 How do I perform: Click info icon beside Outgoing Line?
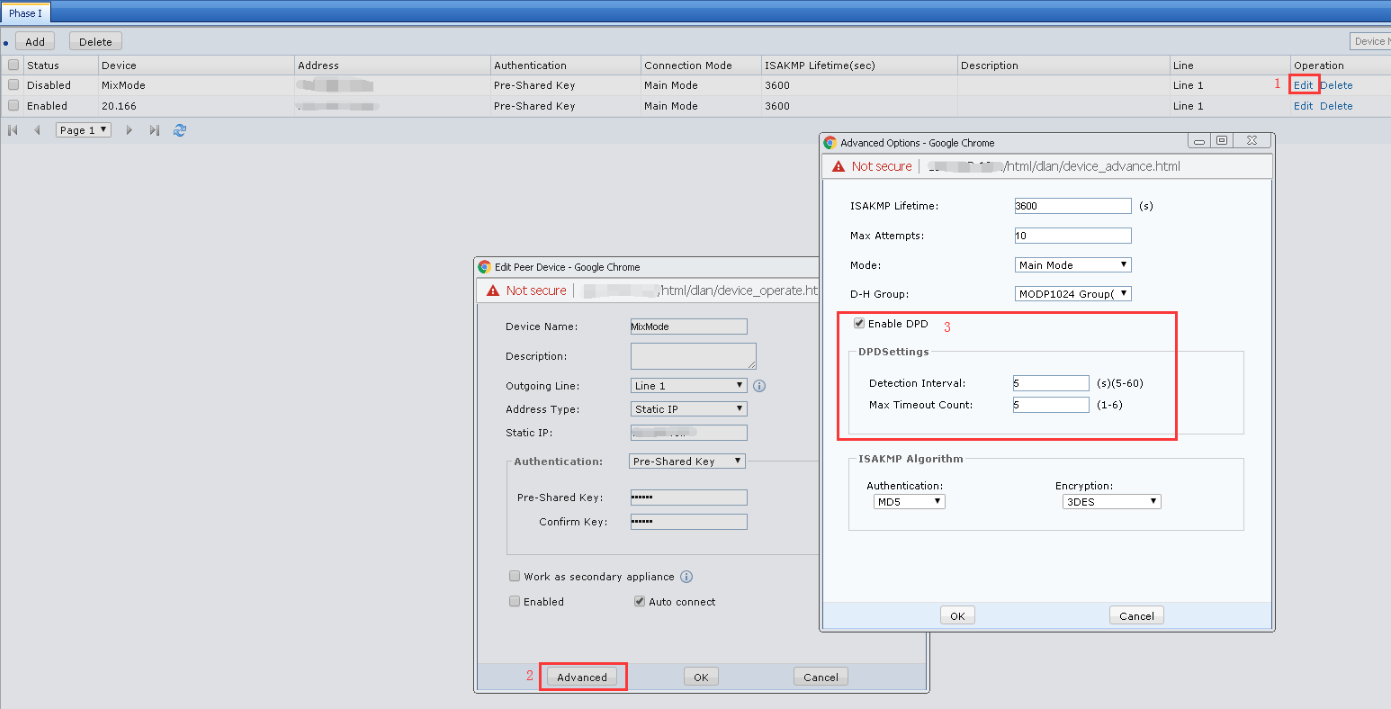point(759,386)
